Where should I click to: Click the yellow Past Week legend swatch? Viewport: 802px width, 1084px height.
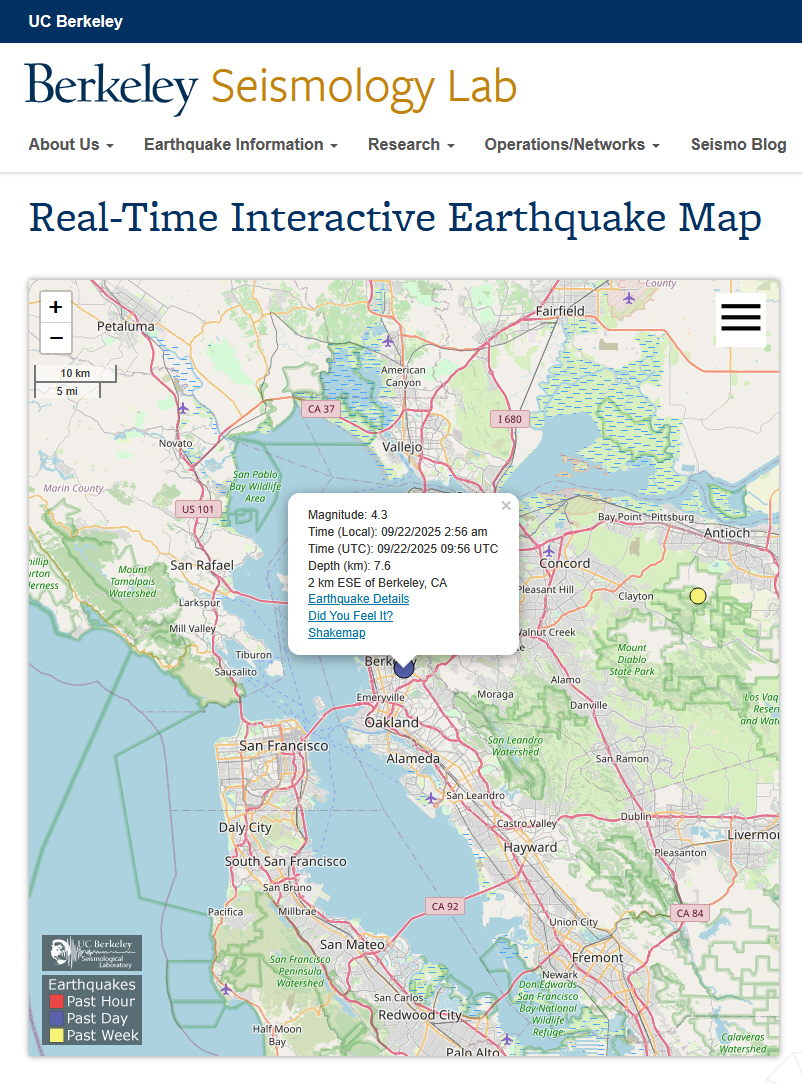[x=57, y=1036]
